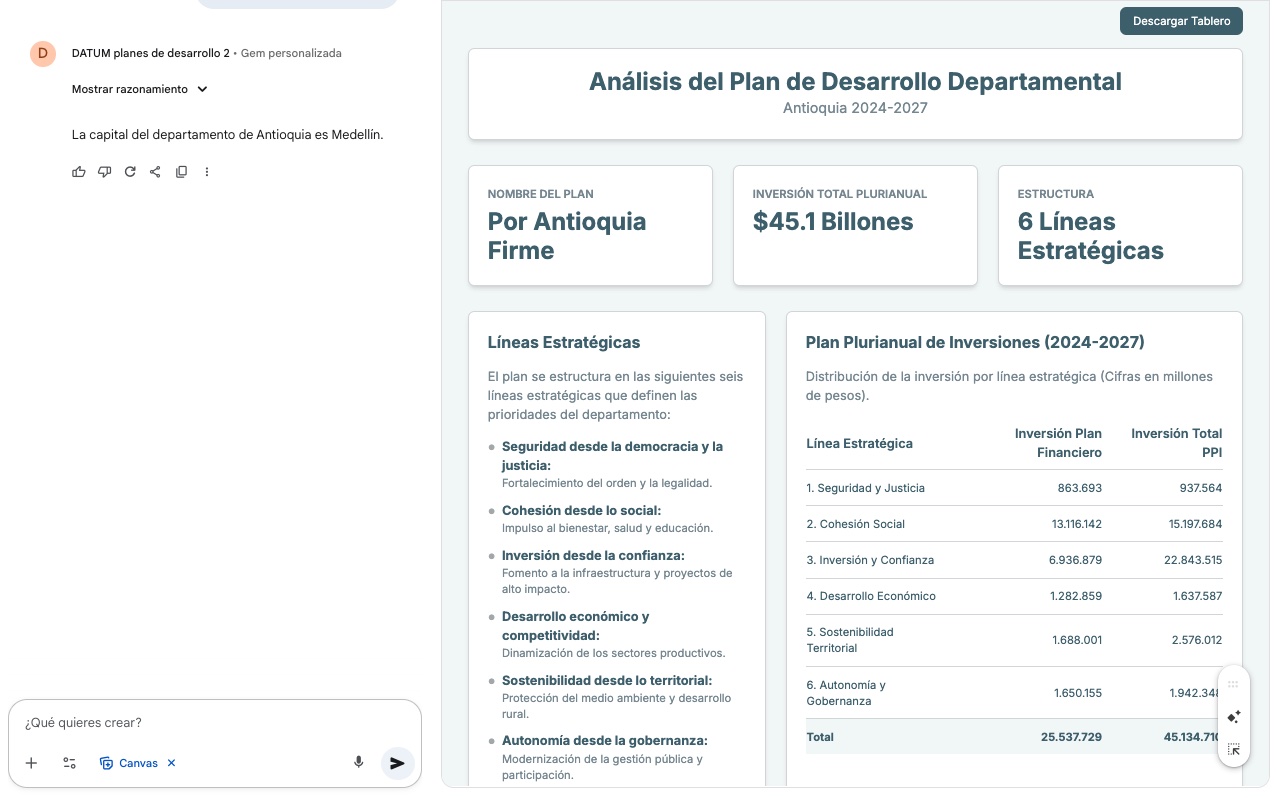Regenerate the response with the refresh icon
Screen dimensions: 1277x798
tap(130, 172)
